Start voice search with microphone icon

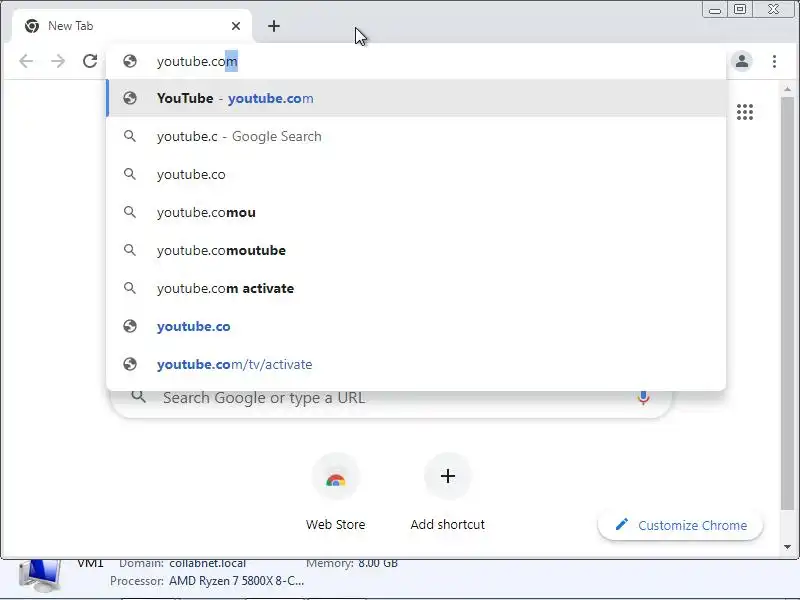pyautogui.click(x=643, y=398)
